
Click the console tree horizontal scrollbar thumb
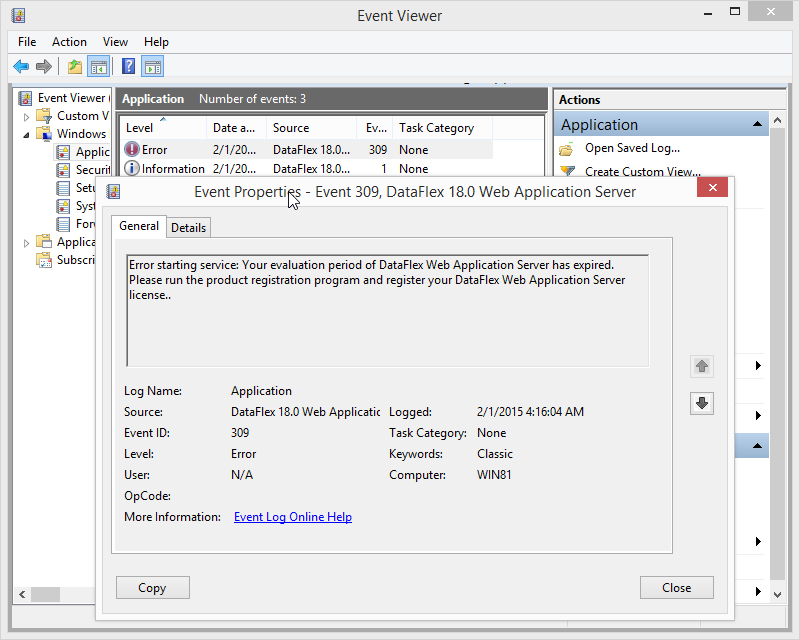pyautogui.click(x=46, y=594)
